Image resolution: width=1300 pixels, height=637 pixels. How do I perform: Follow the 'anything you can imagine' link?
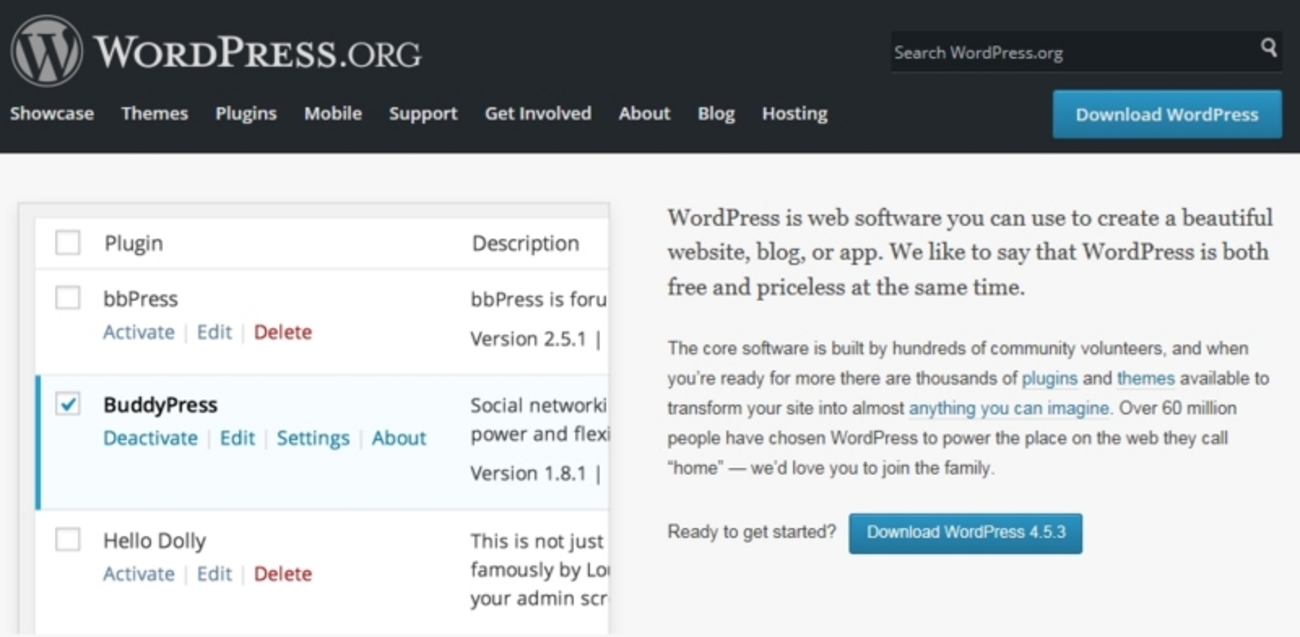[x=1008, y=408]
